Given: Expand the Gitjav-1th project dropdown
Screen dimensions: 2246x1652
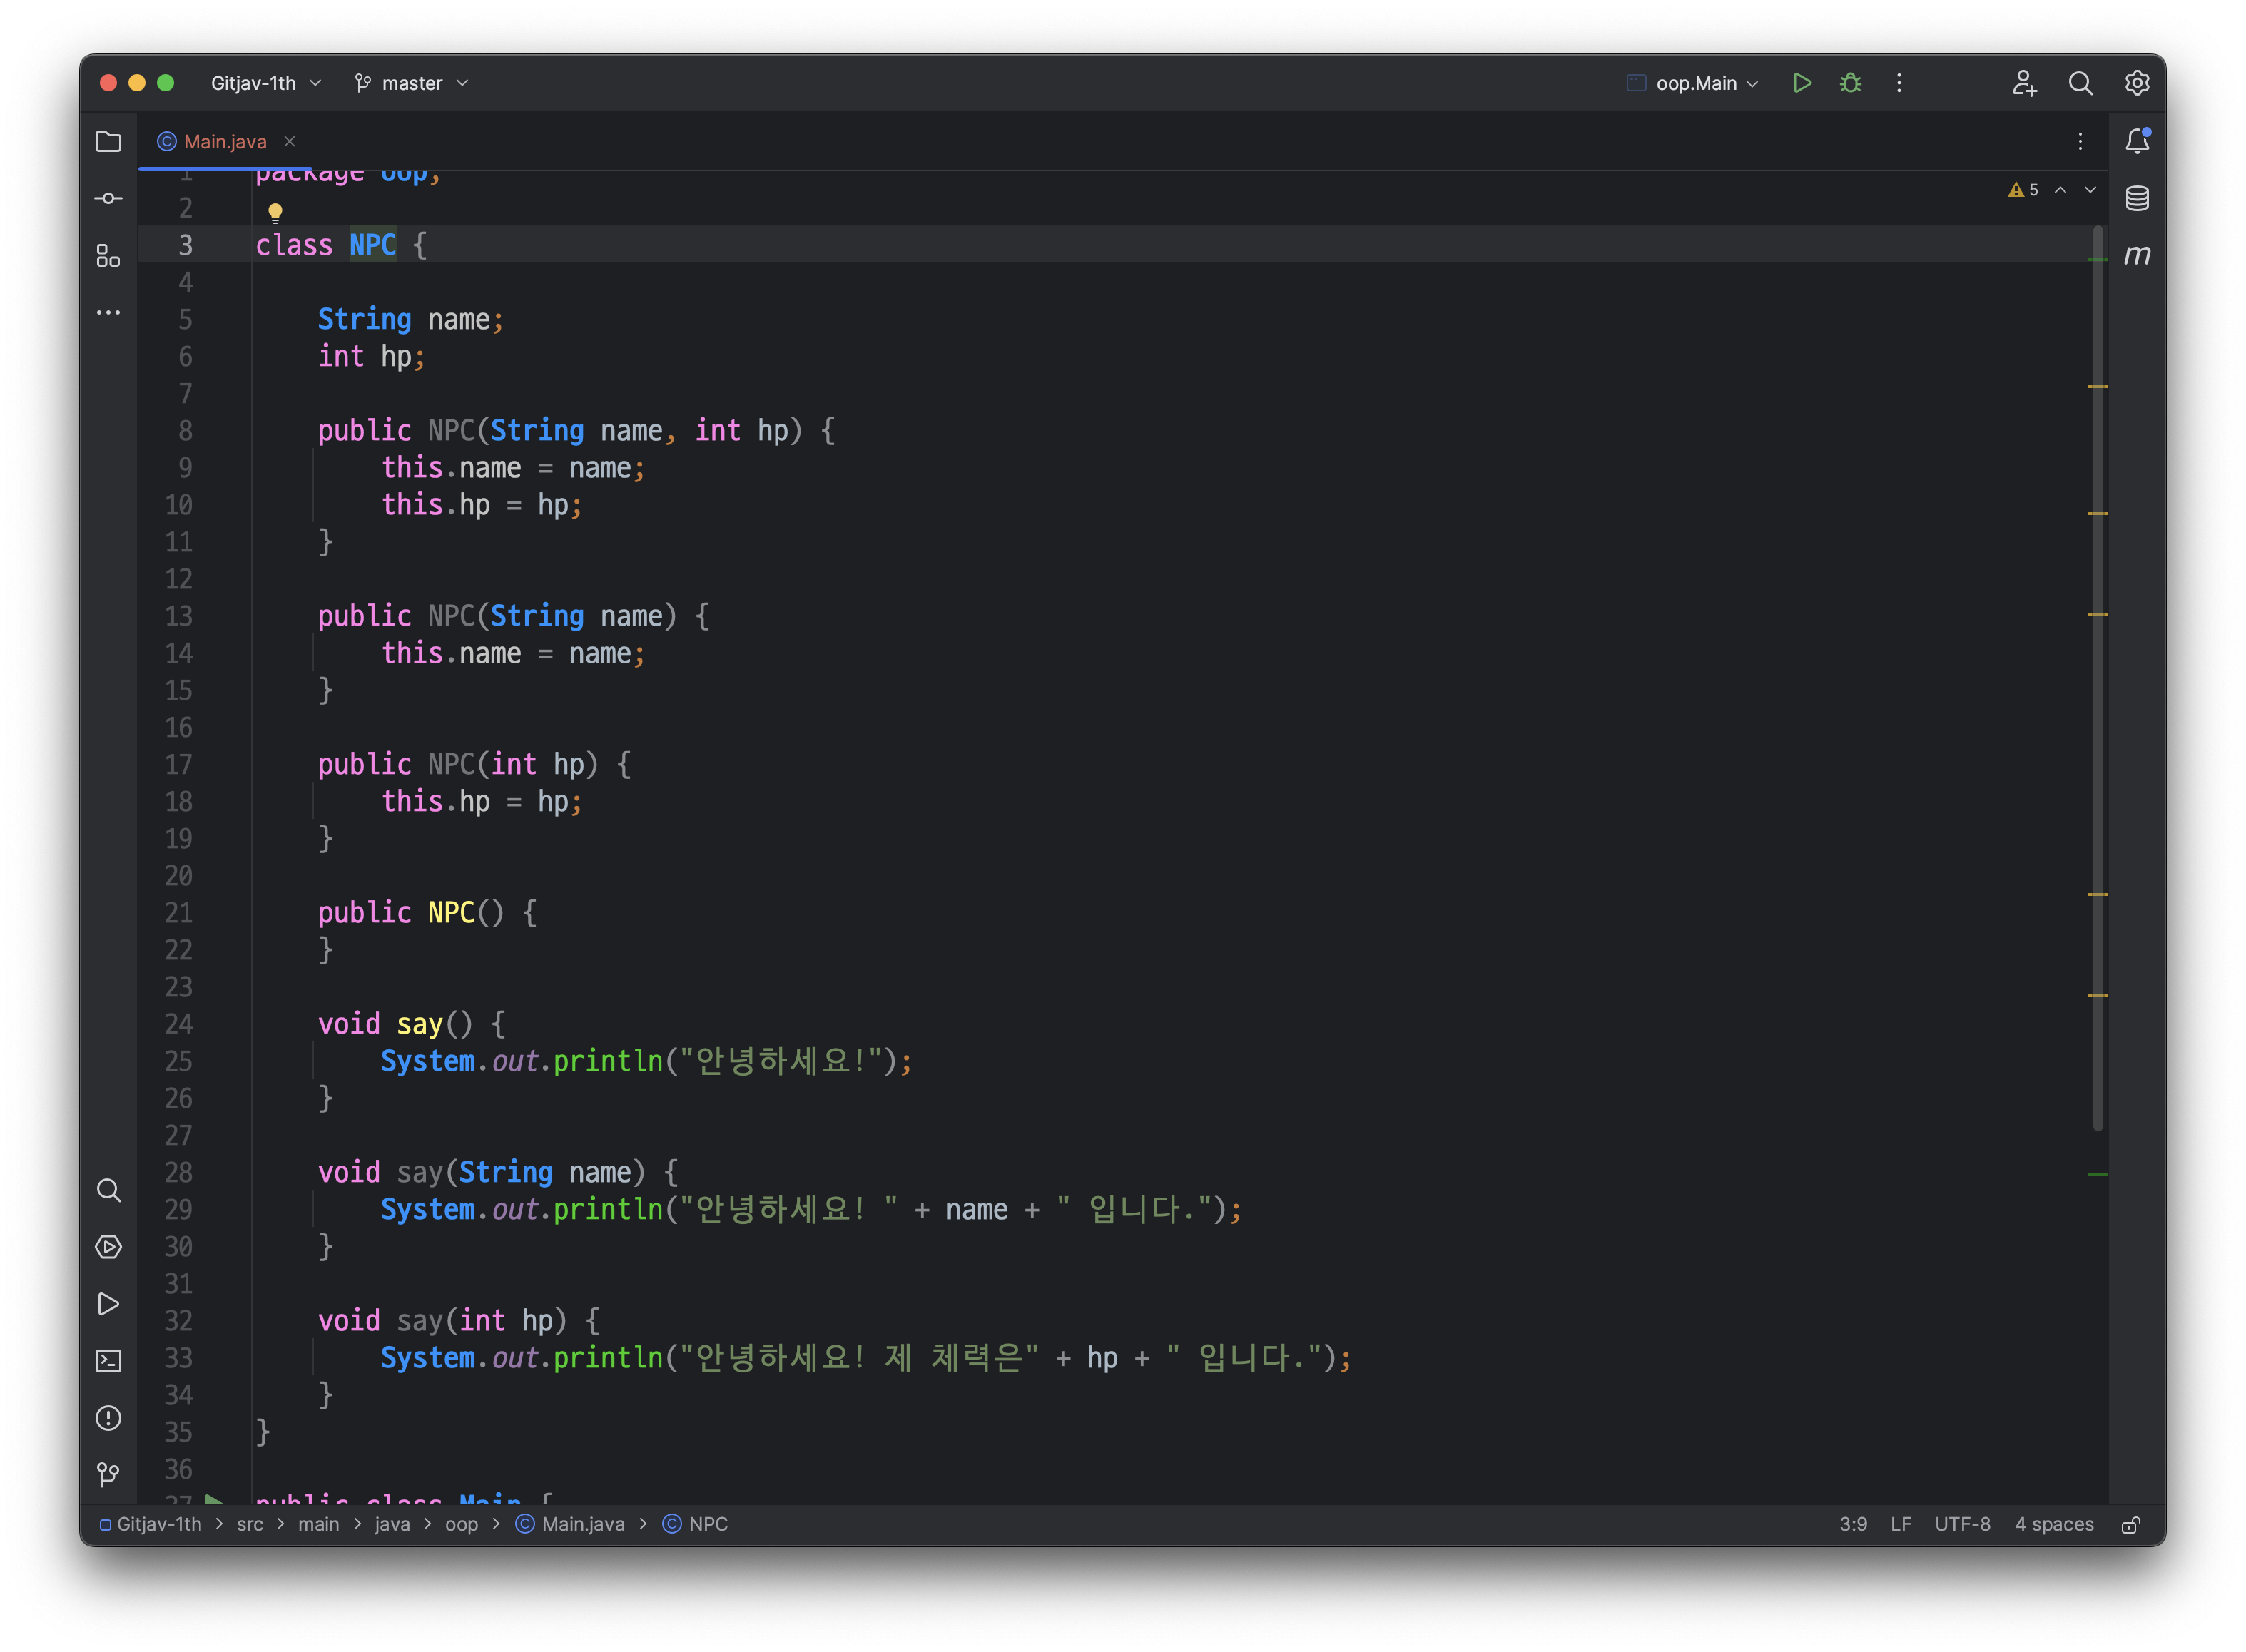Looking at the screenshot, I should click(x=265, y=83).
